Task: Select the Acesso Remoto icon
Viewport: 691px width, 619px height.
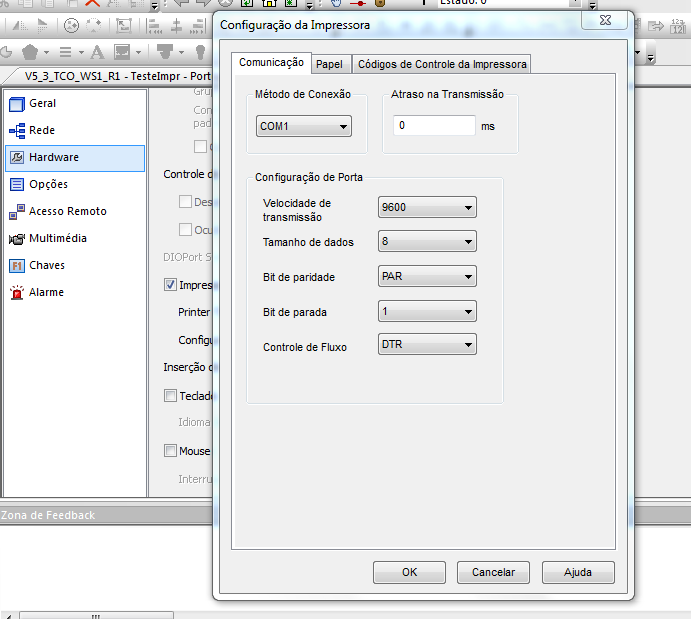Action: [17, 211]
